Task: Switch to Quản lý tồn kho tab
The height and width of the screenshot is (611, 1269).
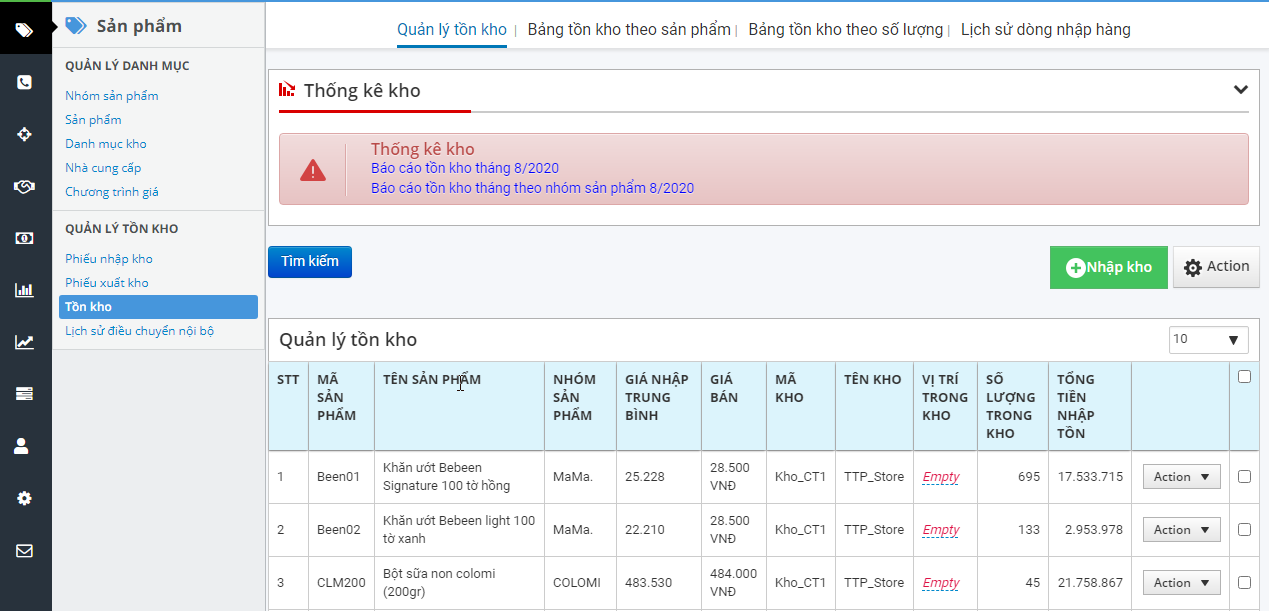Action: 452,30
